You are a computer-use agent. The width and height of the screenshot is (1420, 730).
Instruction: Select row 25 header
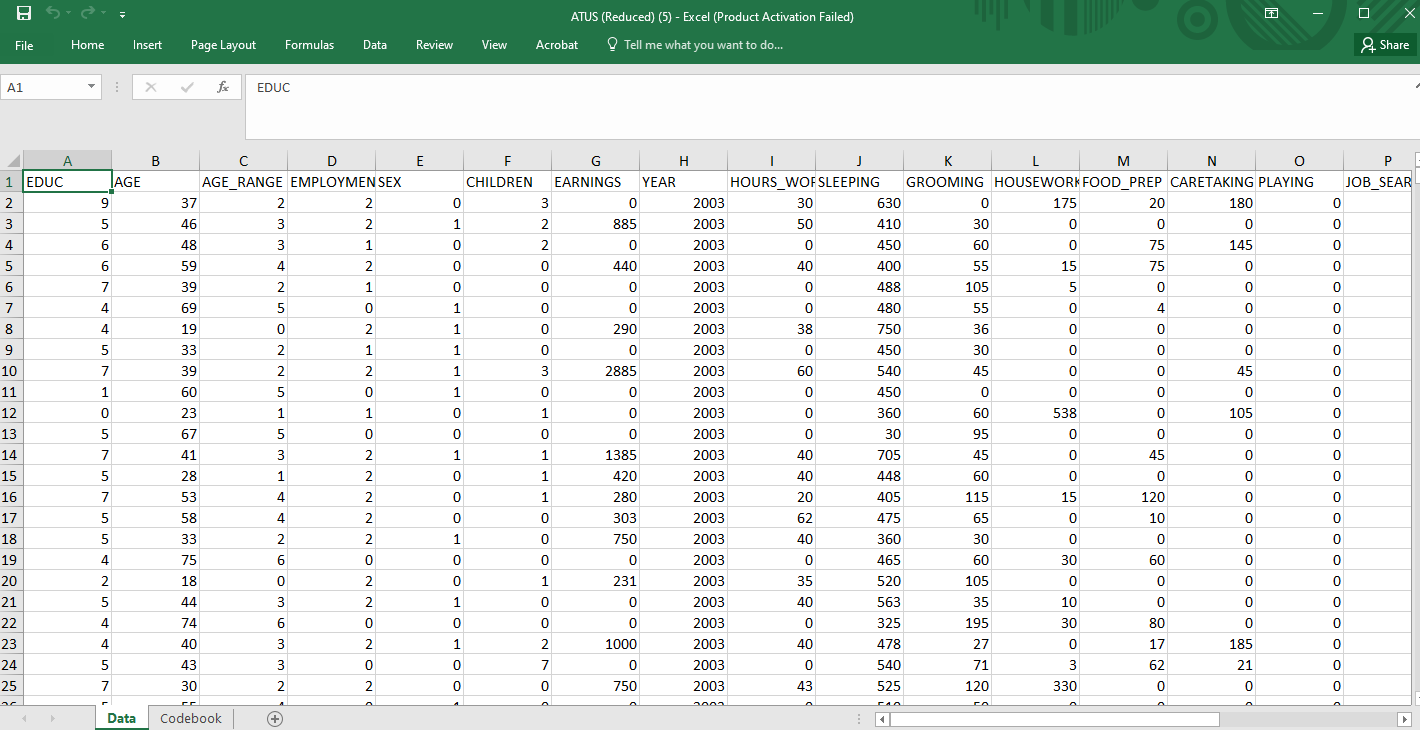click(x=11, y=686)
